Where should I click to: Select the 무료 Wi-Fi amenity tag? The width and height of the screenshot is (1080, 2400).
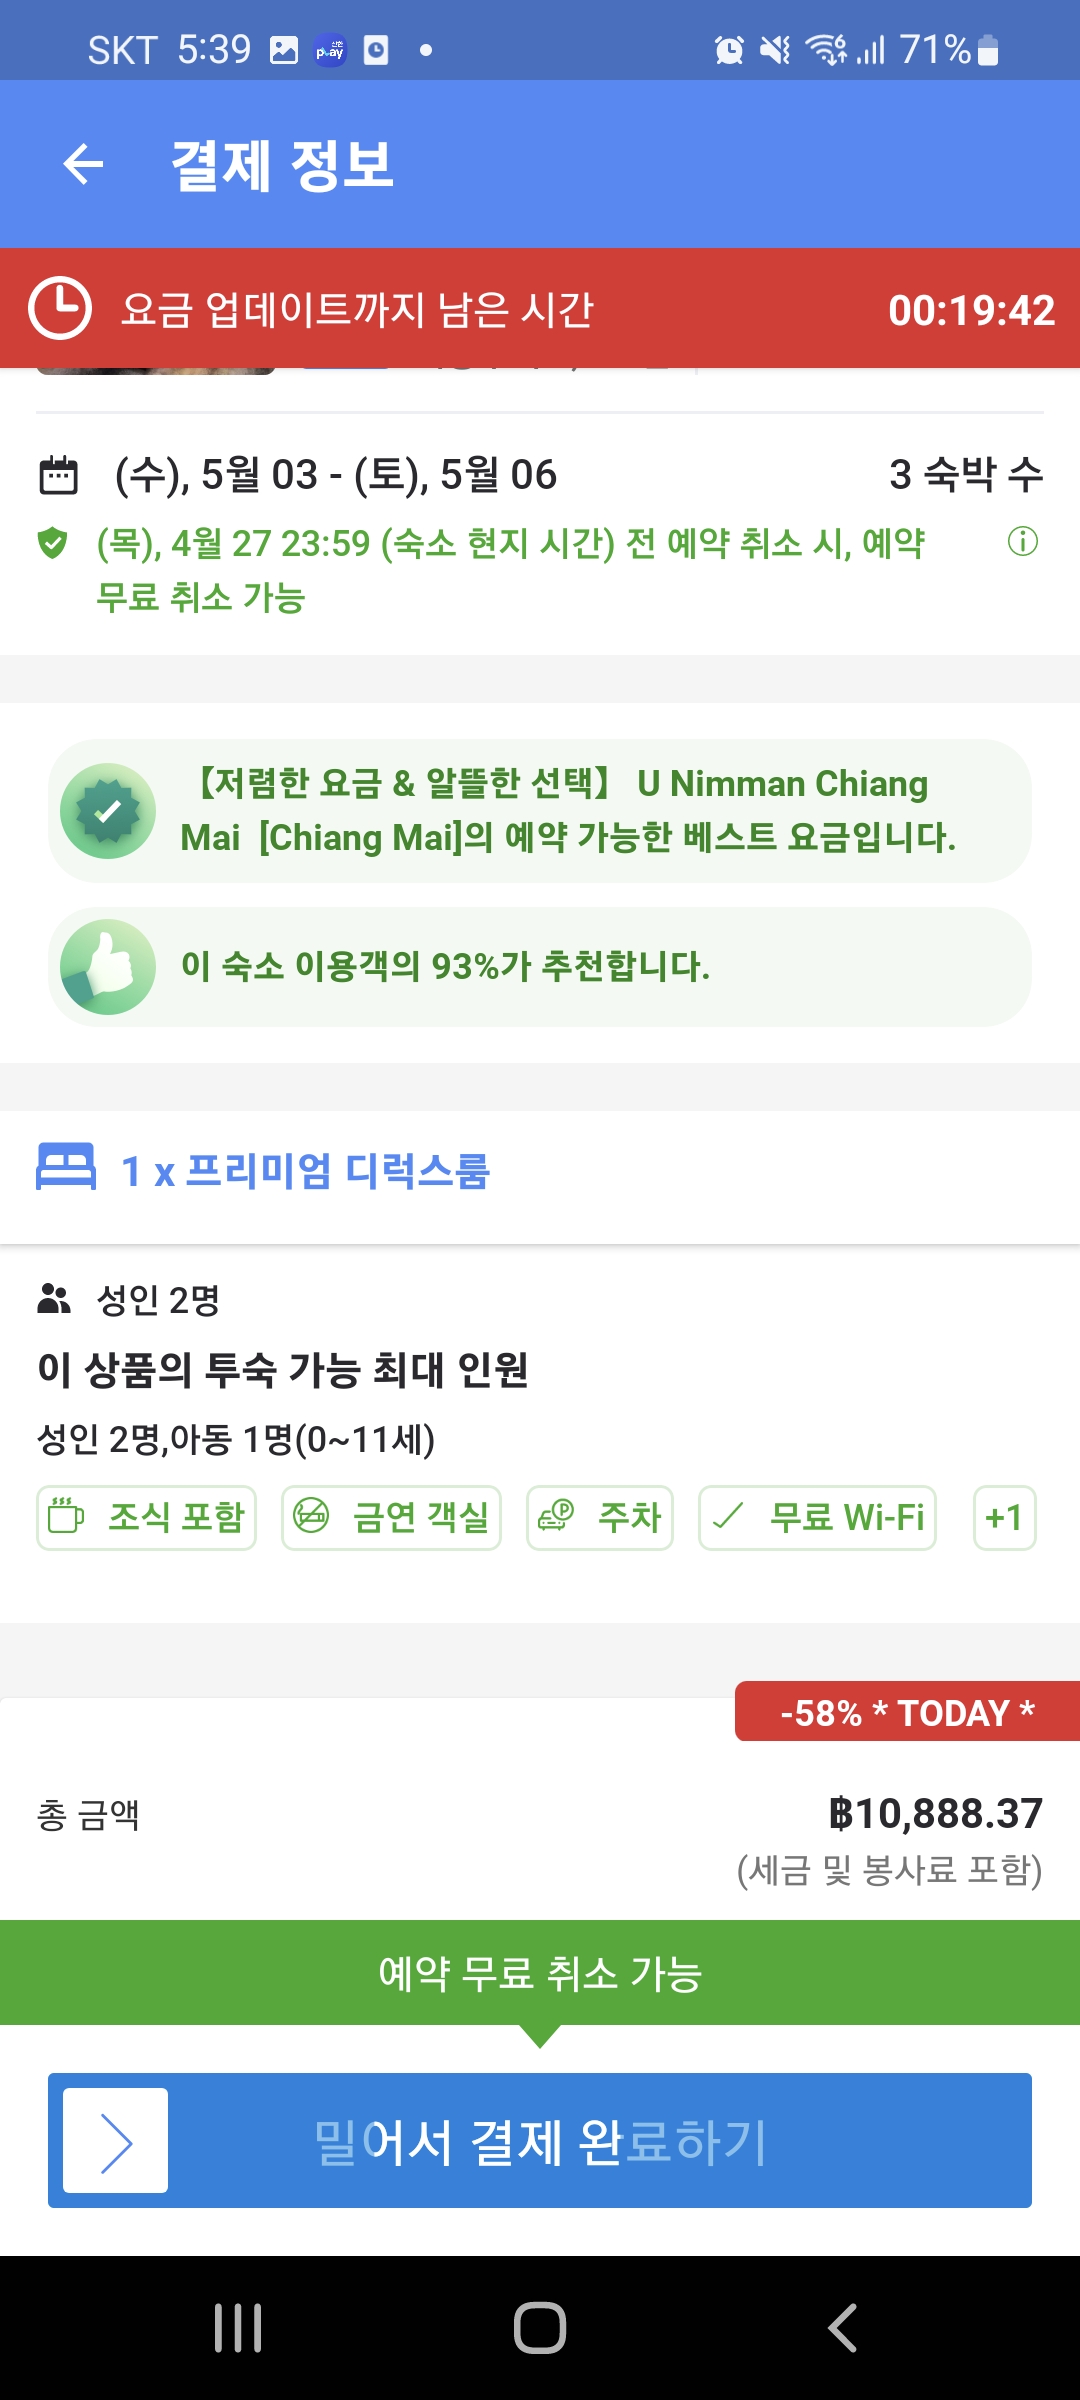[817, 1518]
